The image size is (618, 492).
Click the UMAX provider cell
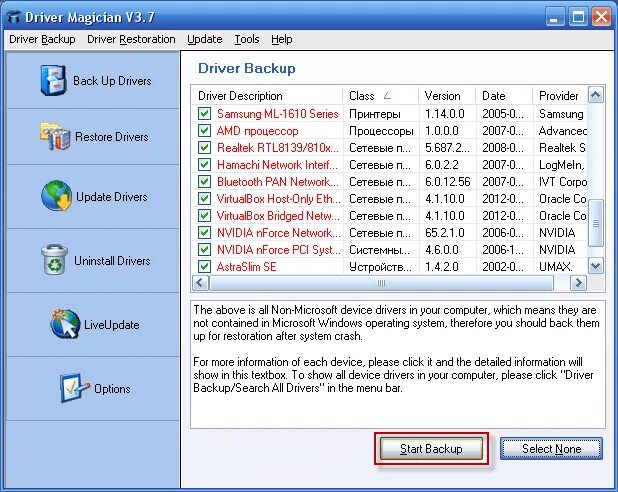click(556, 267)
